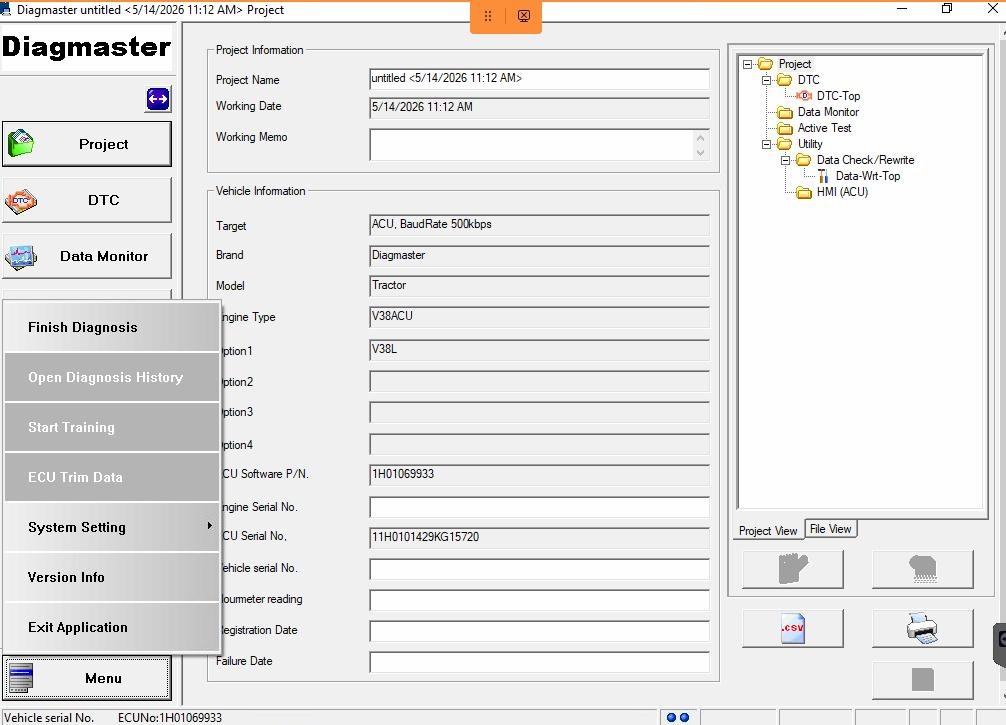The width and height of the screenshot is (1006, 725).
Task: Increment Working Memo scroll up arrow
Action: click(701, 137)
